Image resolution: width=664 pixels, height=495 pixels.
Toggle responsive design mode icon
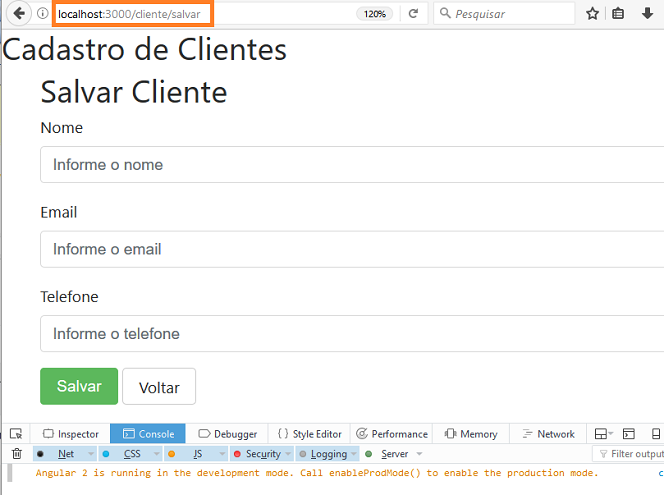pos(656,434)
